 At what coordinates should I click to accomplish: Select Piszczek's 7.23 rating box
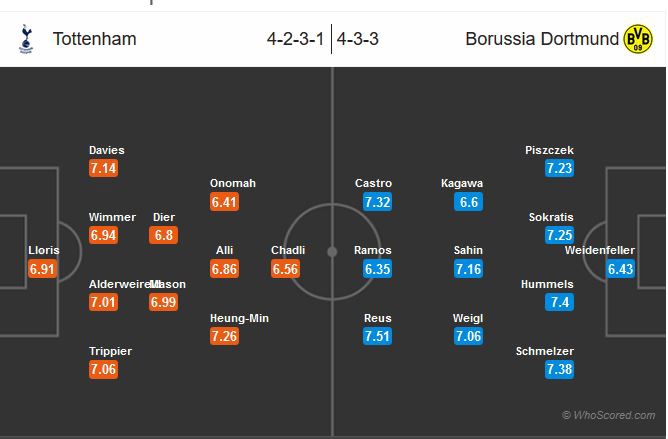[561, 168]
